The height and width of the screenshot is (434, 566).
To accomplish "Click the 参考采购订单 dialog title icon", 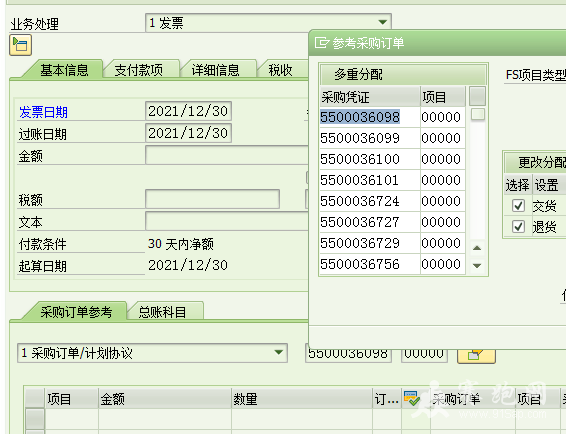I will click(321, 43).
